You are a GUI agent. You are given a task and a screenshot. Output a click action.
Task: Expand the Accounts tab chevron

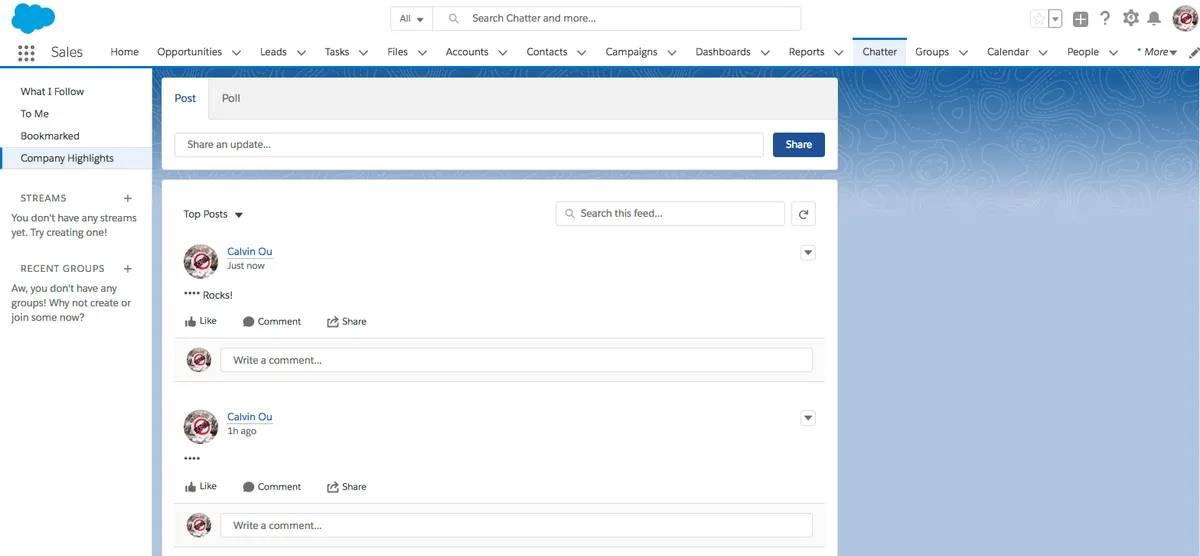[x=502, y=53]
